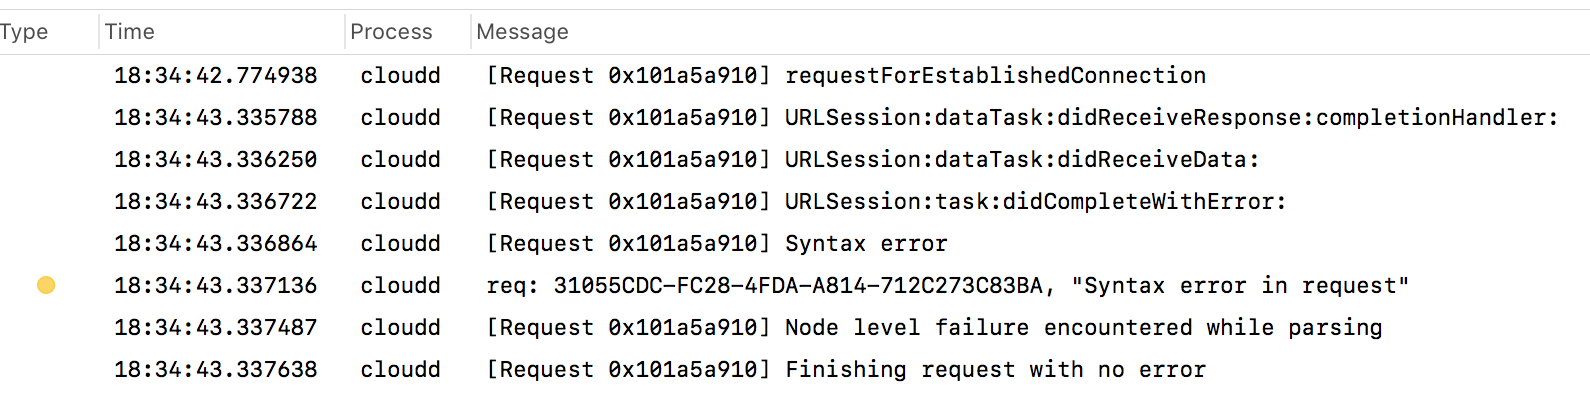Screen dimensions: 1590x402
Task: Select the task:didCompleteWithError log row
Action: pos(795,201)
